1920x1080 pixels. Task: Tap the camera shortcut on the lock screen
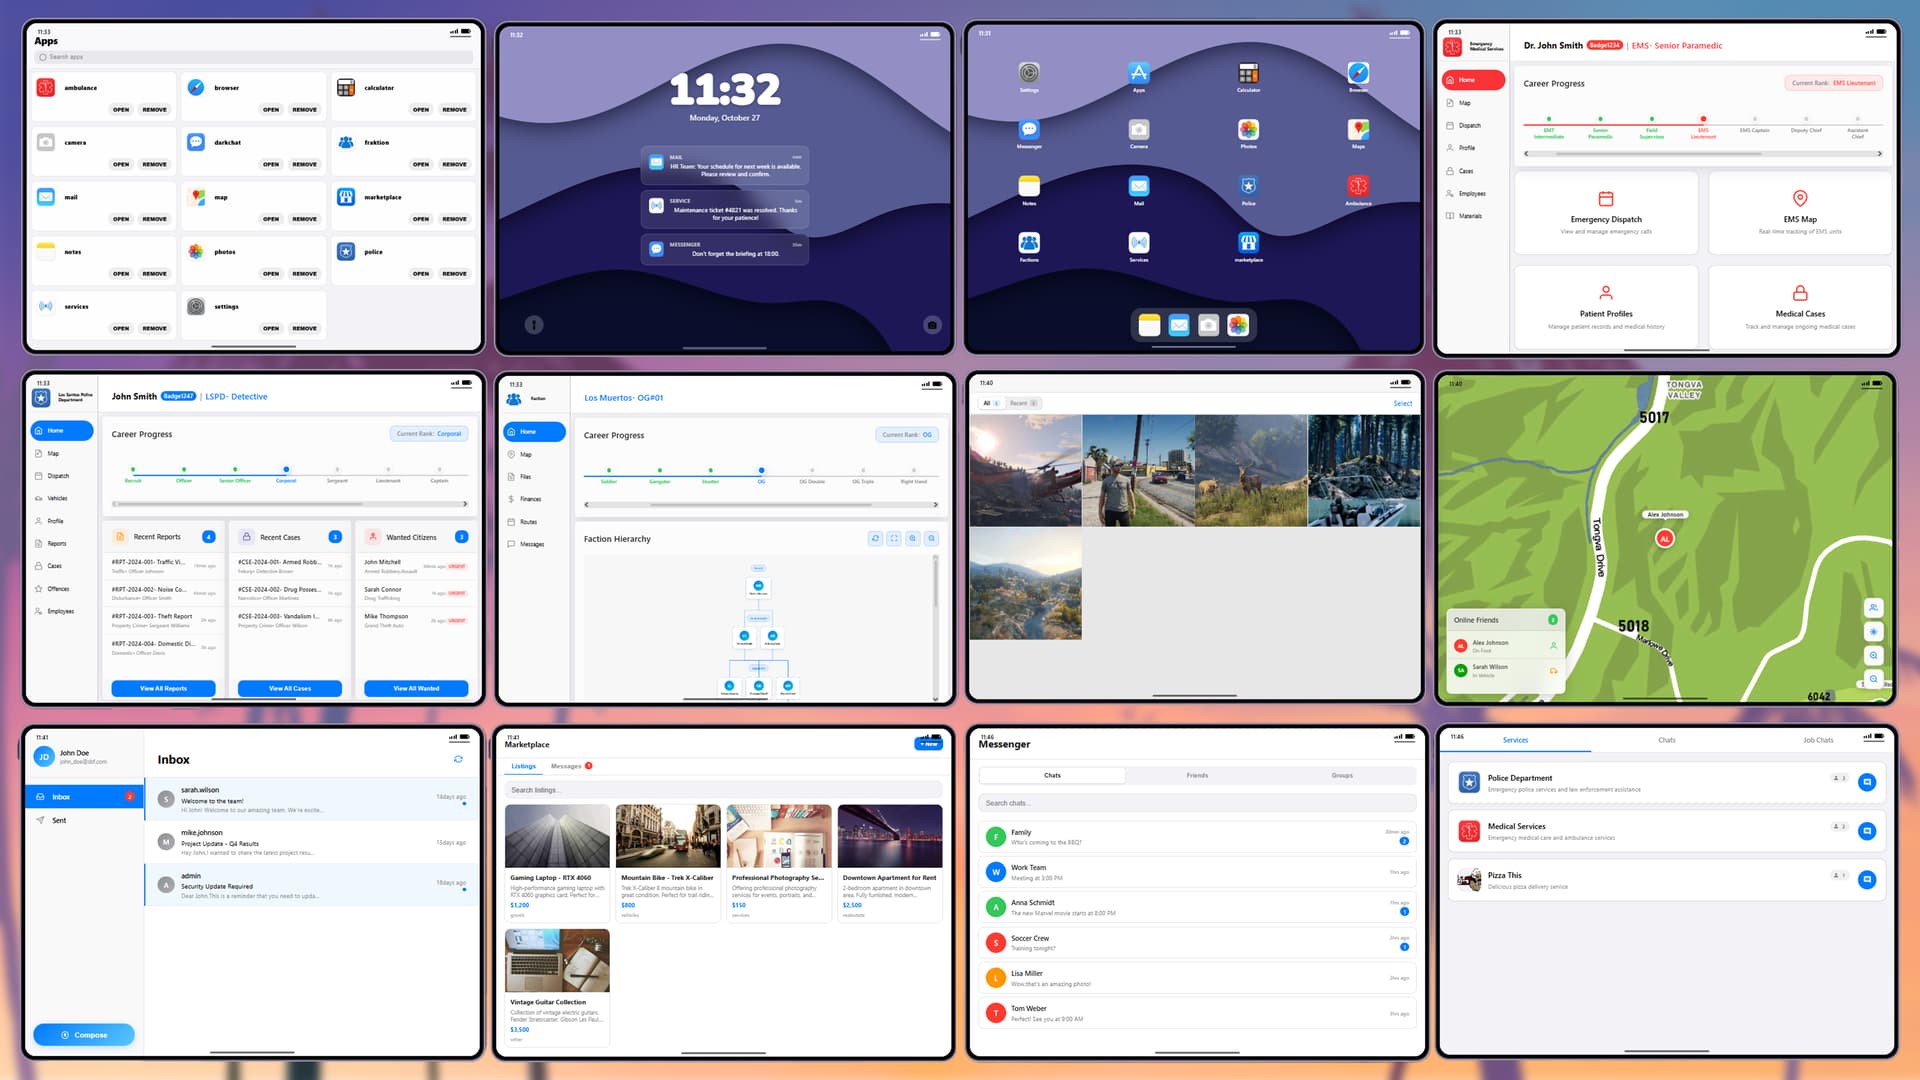point(932,325)
